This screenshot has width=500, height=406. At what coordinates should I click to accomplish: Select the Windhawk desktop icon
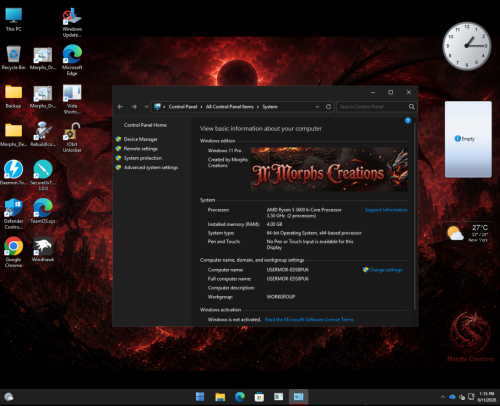click(43, 249)
